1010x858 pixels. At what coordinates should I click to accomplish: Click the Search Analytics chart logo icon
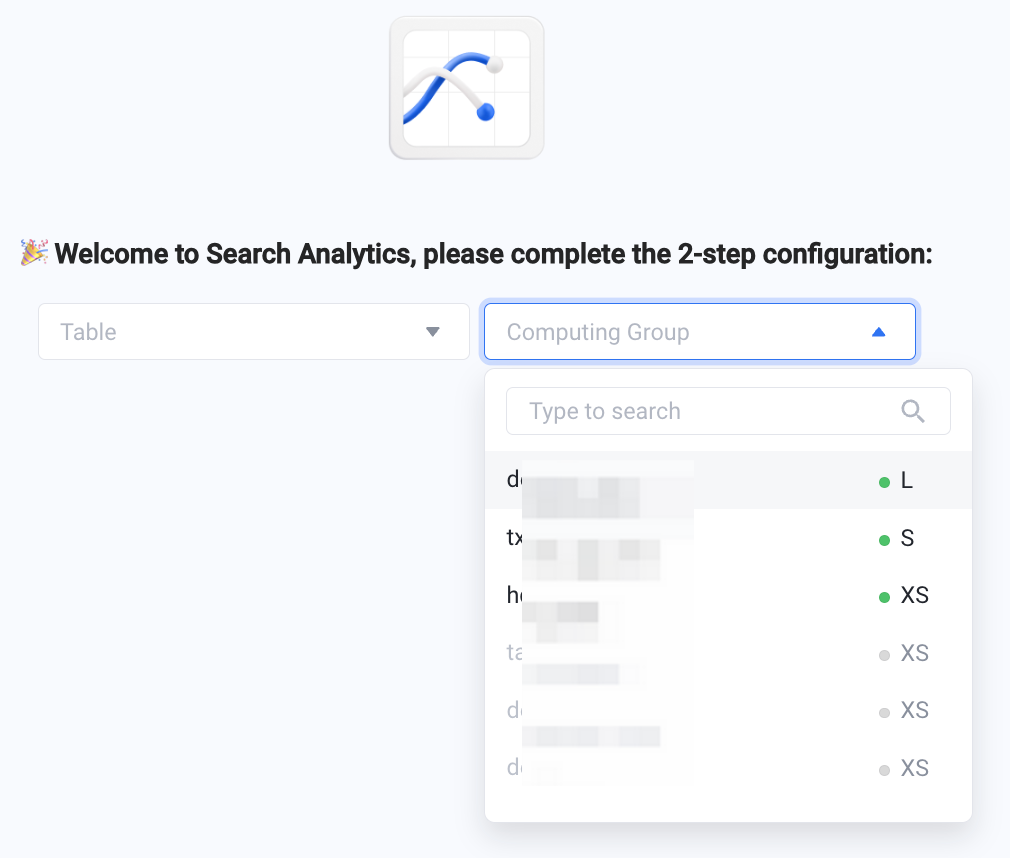(x=466, y=88)
